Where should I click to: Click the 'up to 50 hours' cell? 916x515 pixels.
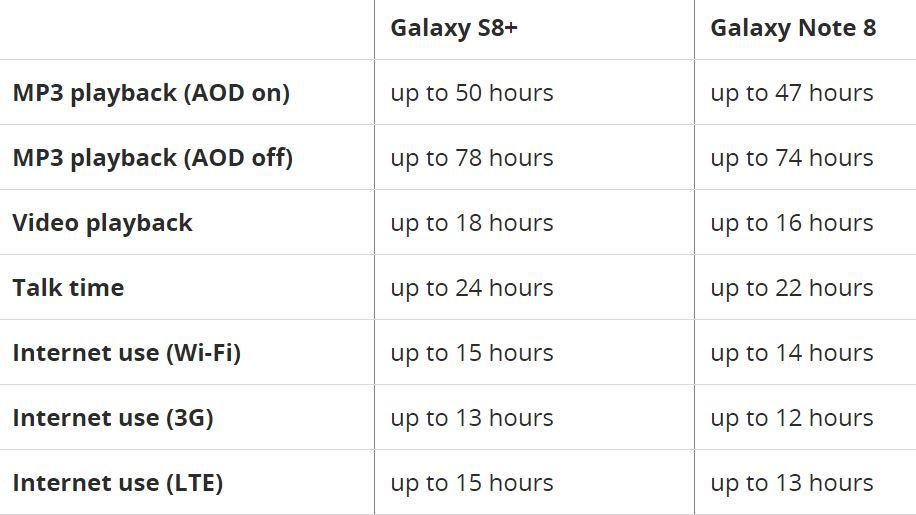[471, 93]
